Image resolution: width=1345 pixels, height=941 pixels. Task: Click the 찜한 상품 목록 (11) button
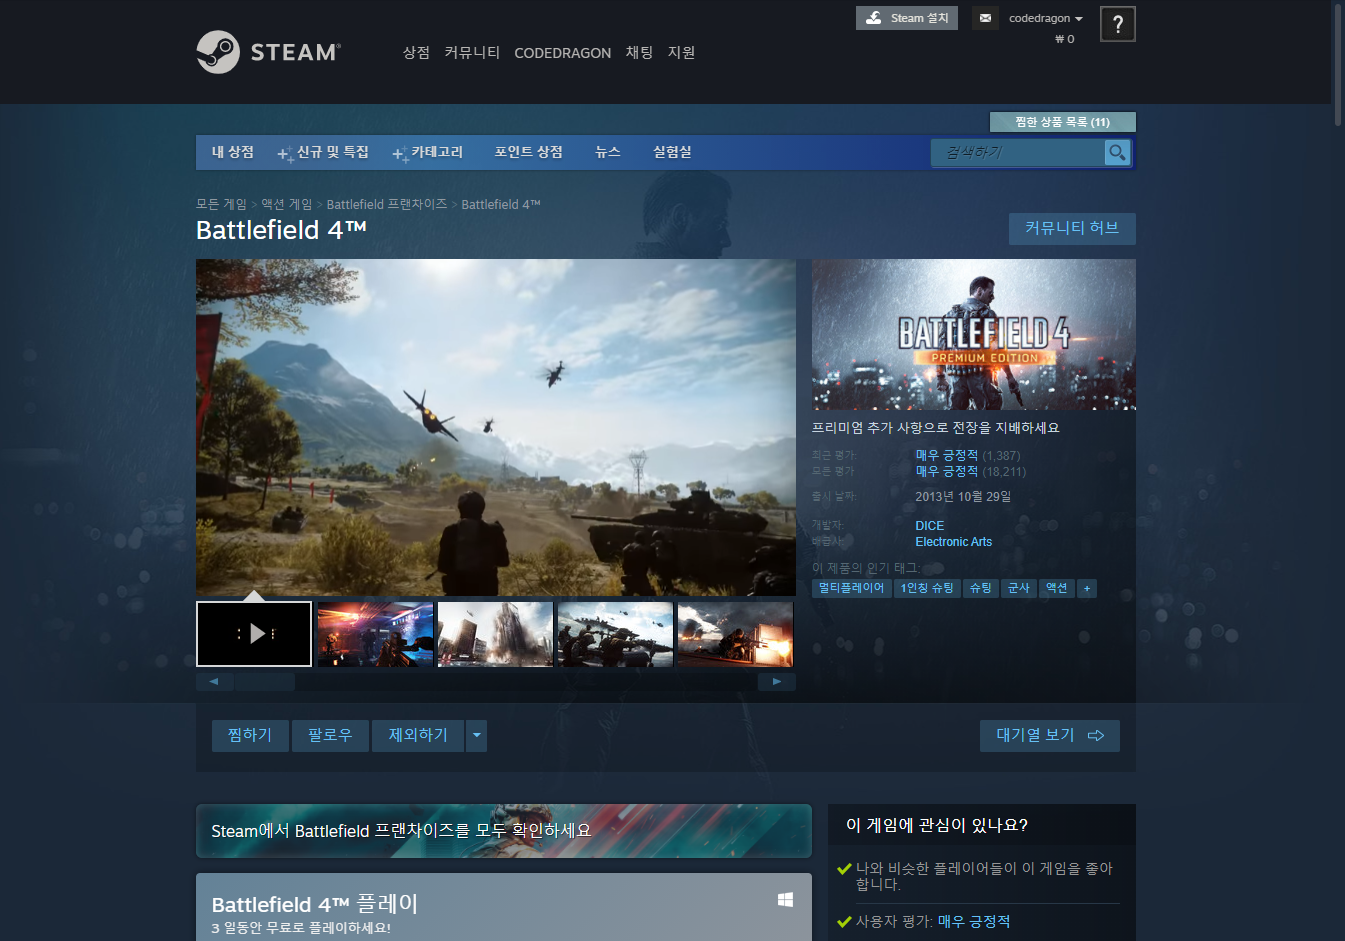click(1062, 122)
